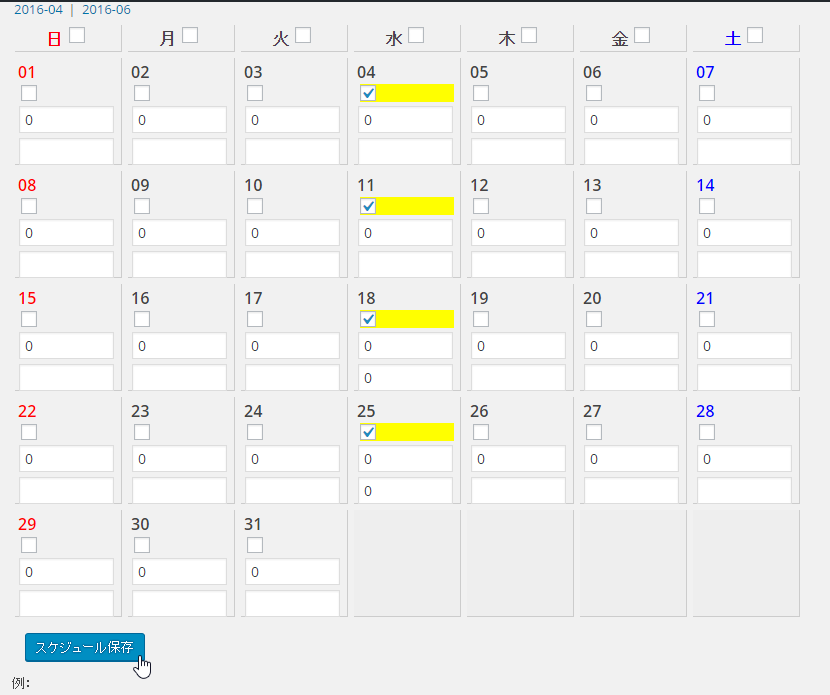Click the first input field under day 23

coord(179,459)
